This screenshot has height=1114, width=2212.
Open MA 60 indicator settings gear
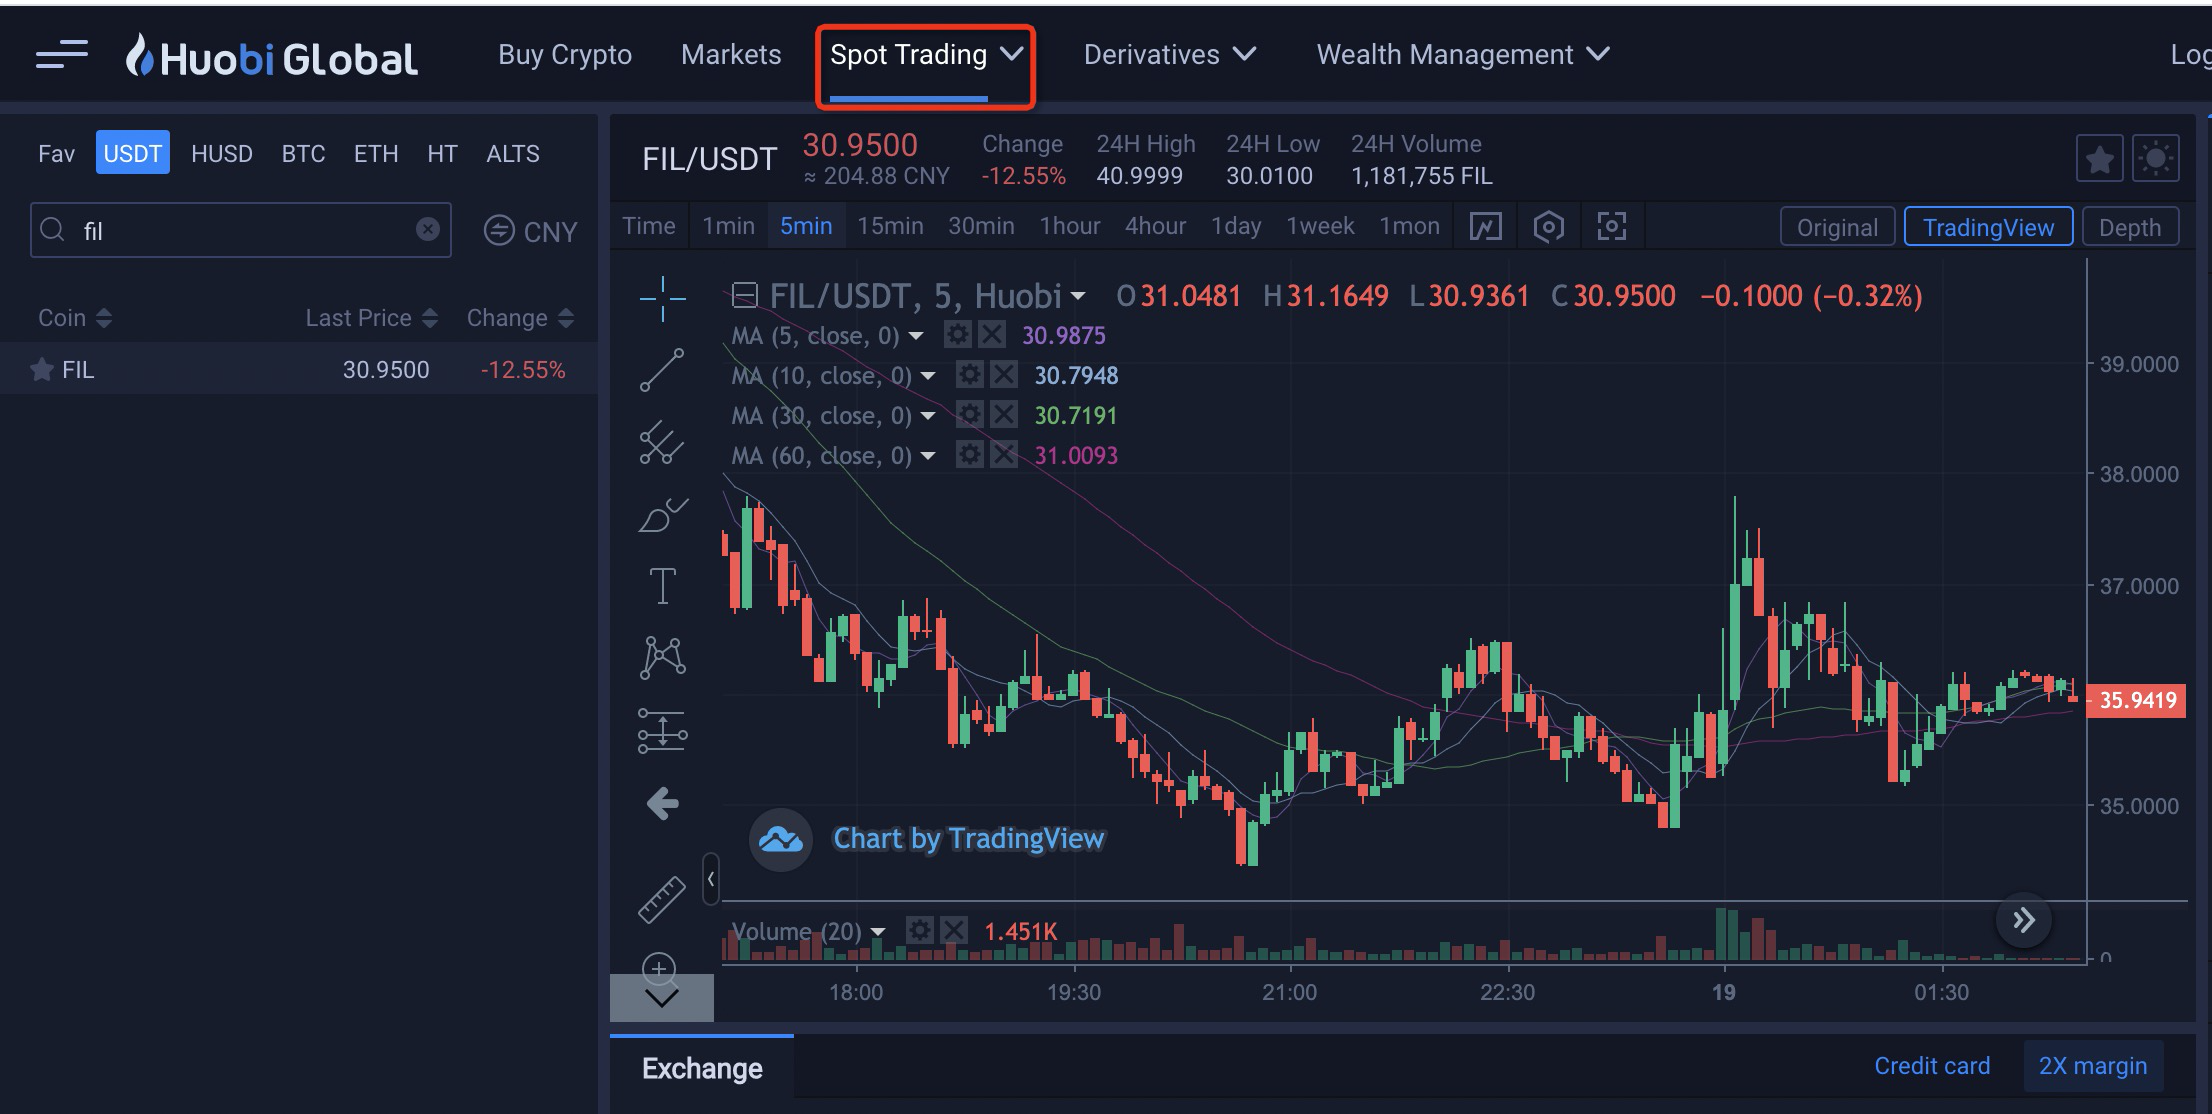[969, 455]
